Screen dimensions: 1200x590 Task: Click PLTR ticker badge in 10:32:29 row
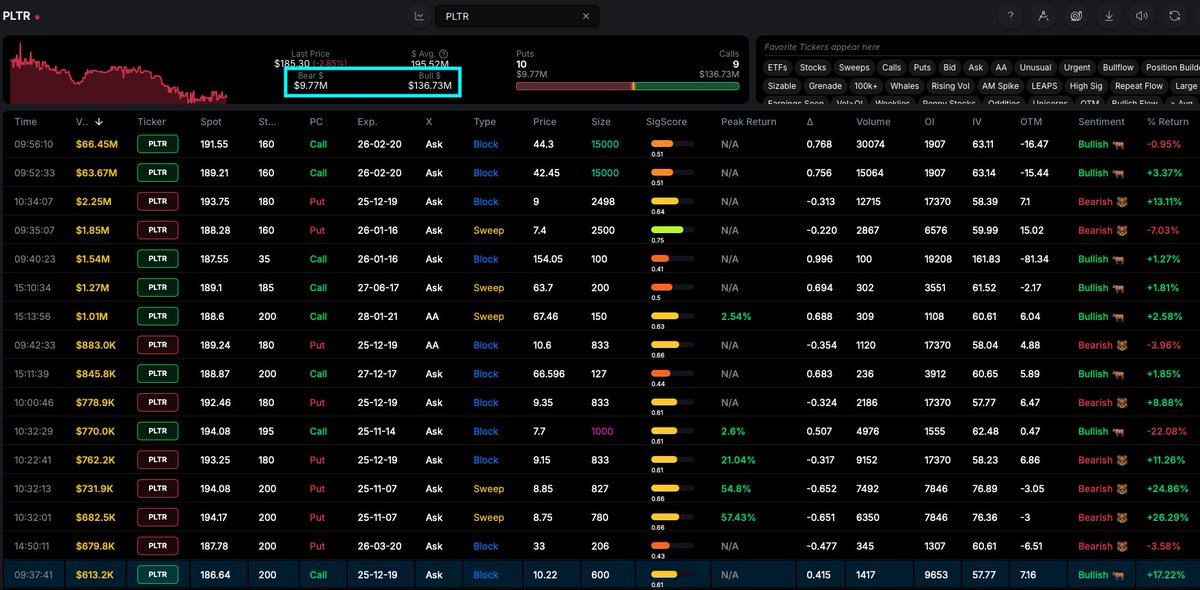[157, 431]
